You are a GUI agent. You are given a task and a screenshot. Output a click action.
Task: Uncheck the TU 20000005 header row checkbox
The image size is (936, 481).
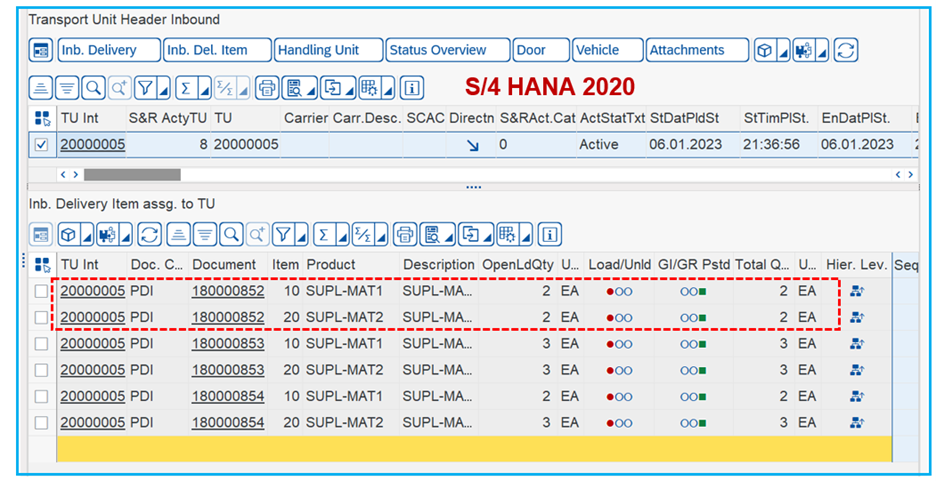pos(41,145)
